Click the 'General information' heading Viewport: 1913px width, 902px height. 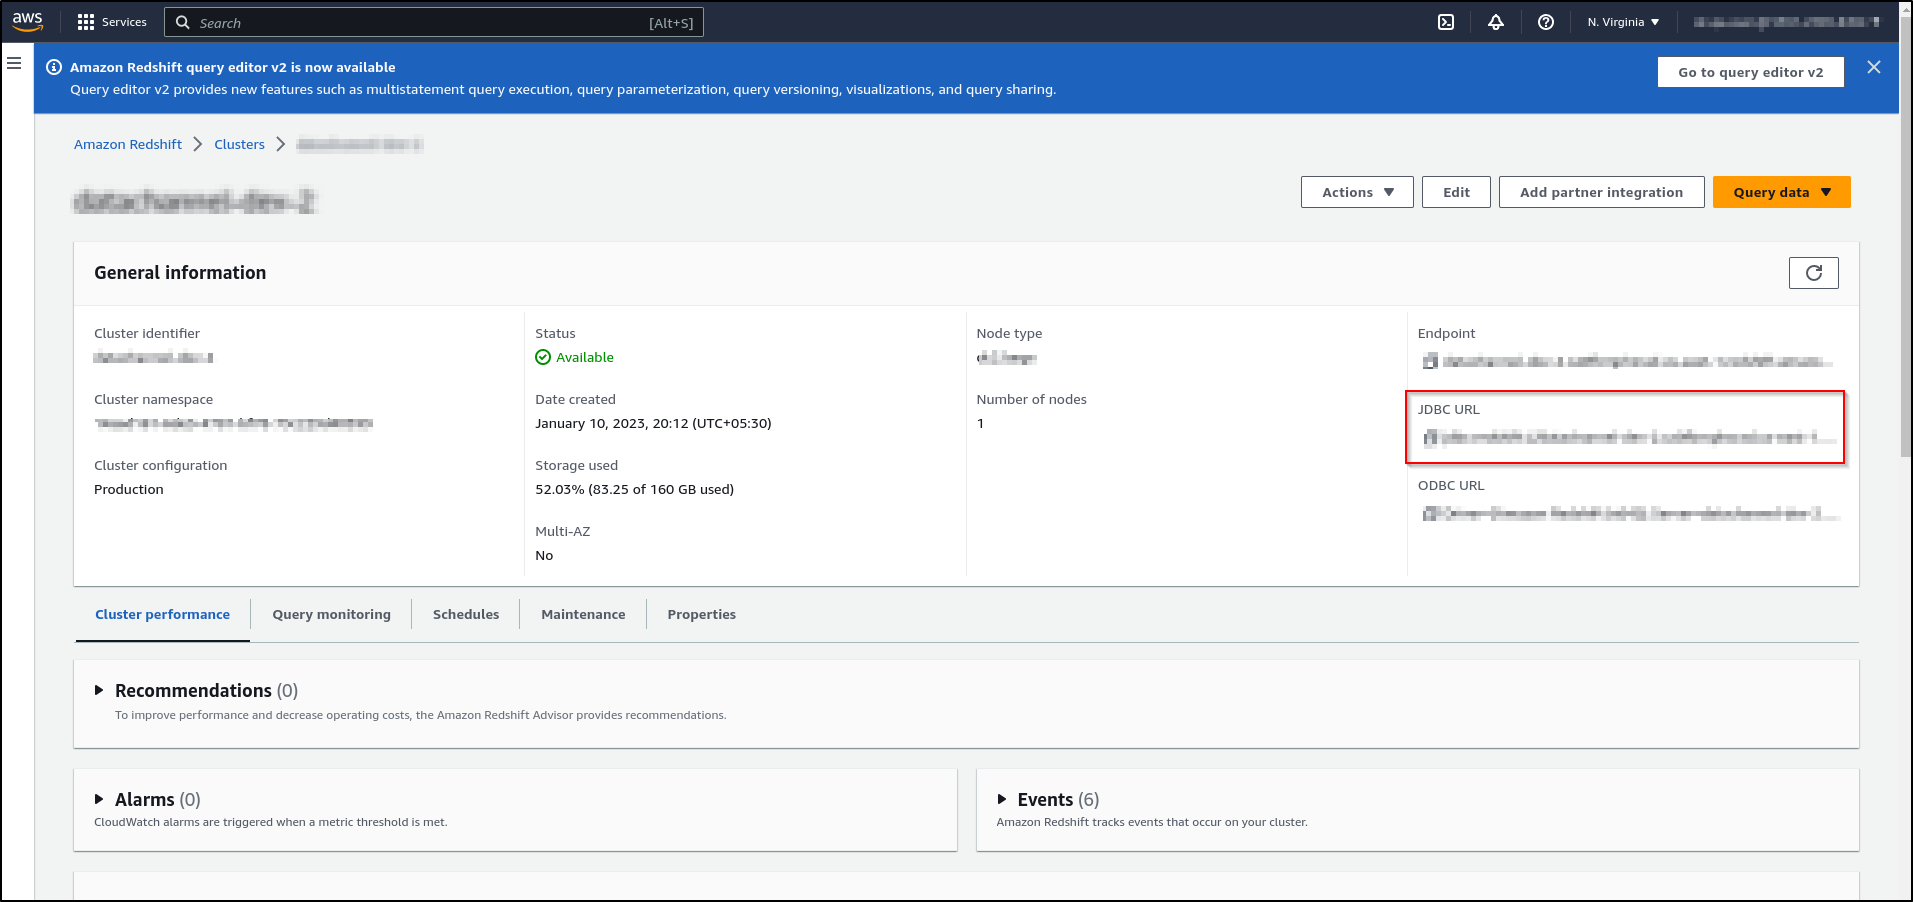click(x=180, y=272)
